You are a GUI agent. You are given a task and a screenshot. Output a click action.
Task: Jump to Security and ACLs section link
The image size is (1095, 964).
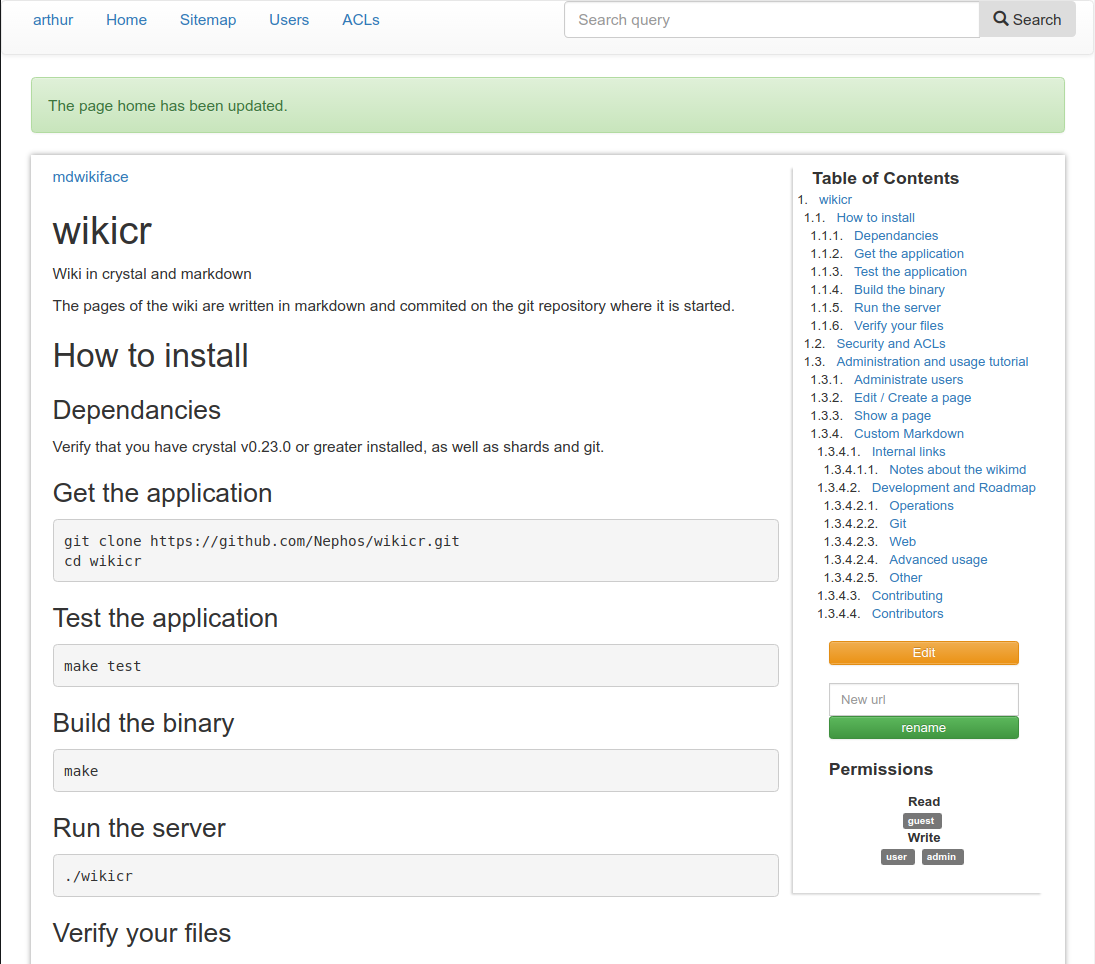tap(891, 344)
